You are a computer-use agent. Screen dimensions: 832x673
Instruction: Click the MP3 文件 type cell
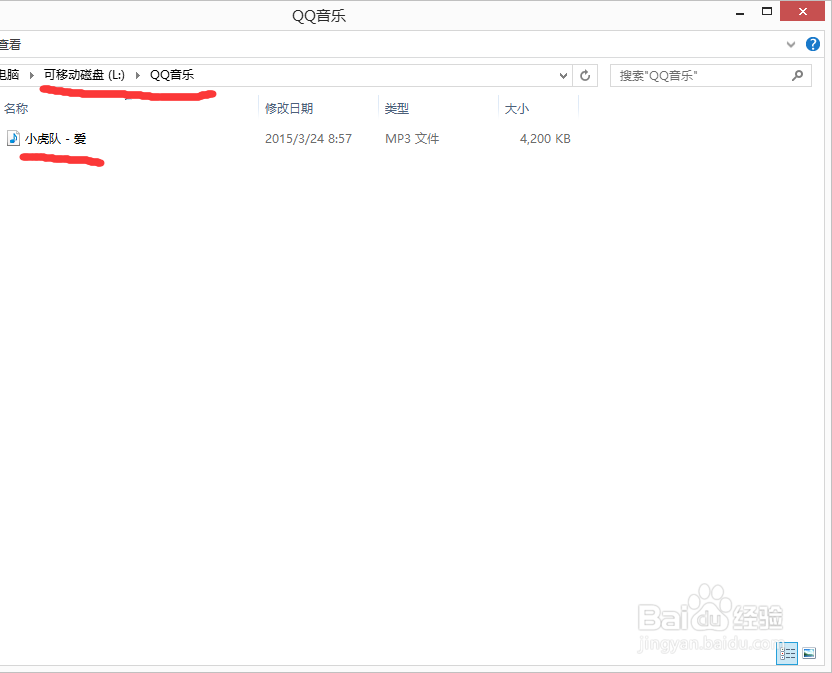point(412,139)
